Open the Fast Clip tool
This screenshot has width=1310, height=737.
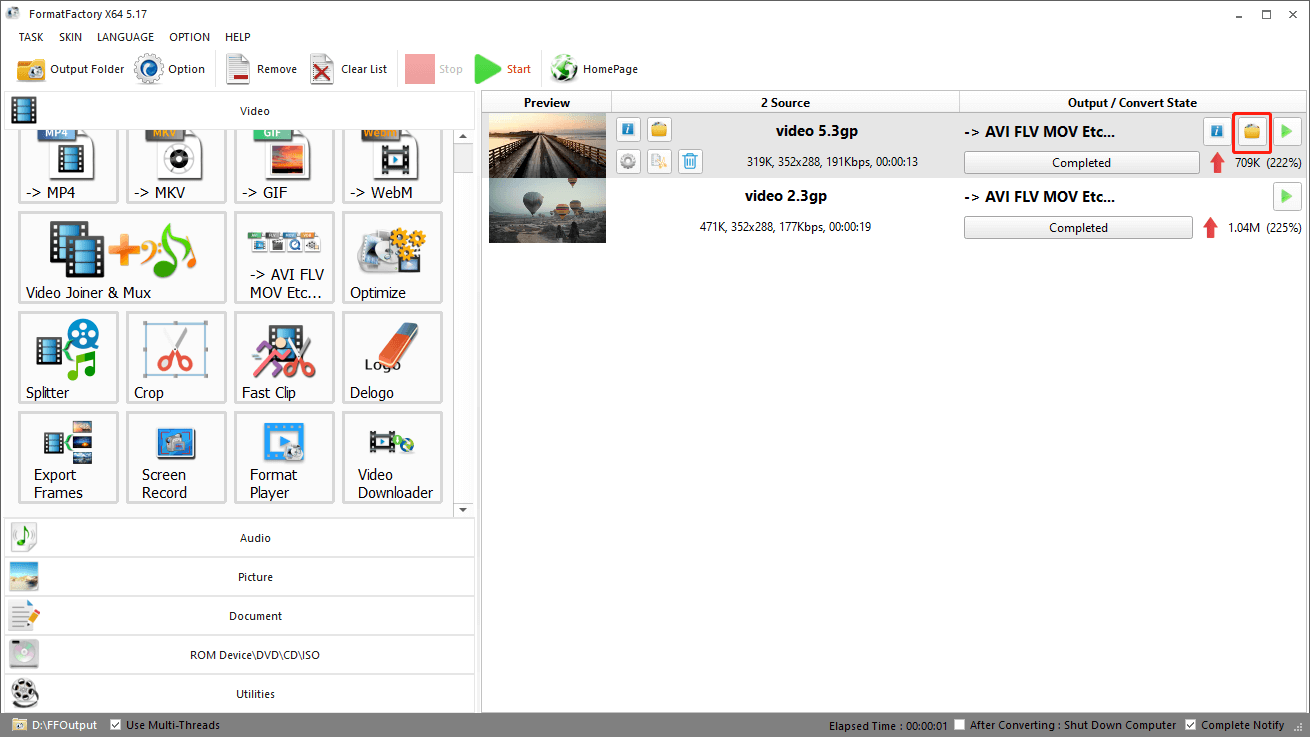pyautogui.click(x=284, y=358)
